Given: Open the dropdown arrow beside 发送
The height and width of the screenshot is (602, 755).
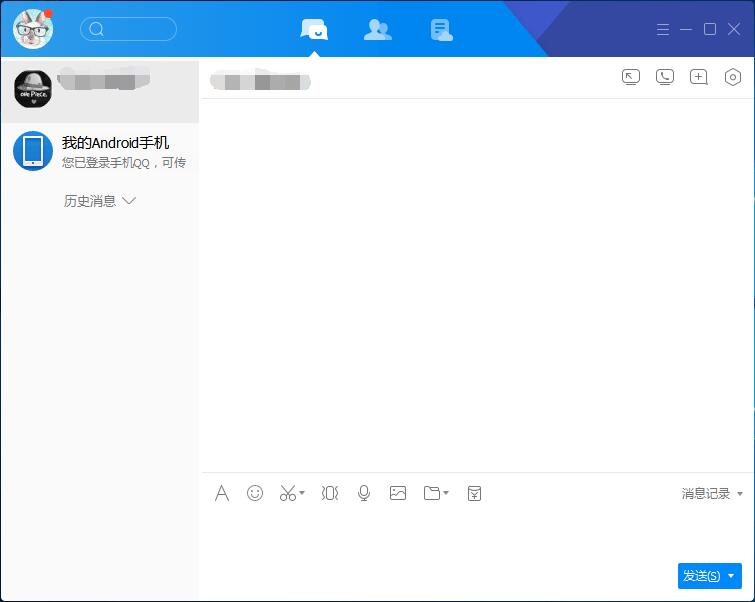Looking at the screenshot, I should tap(732, 576).
